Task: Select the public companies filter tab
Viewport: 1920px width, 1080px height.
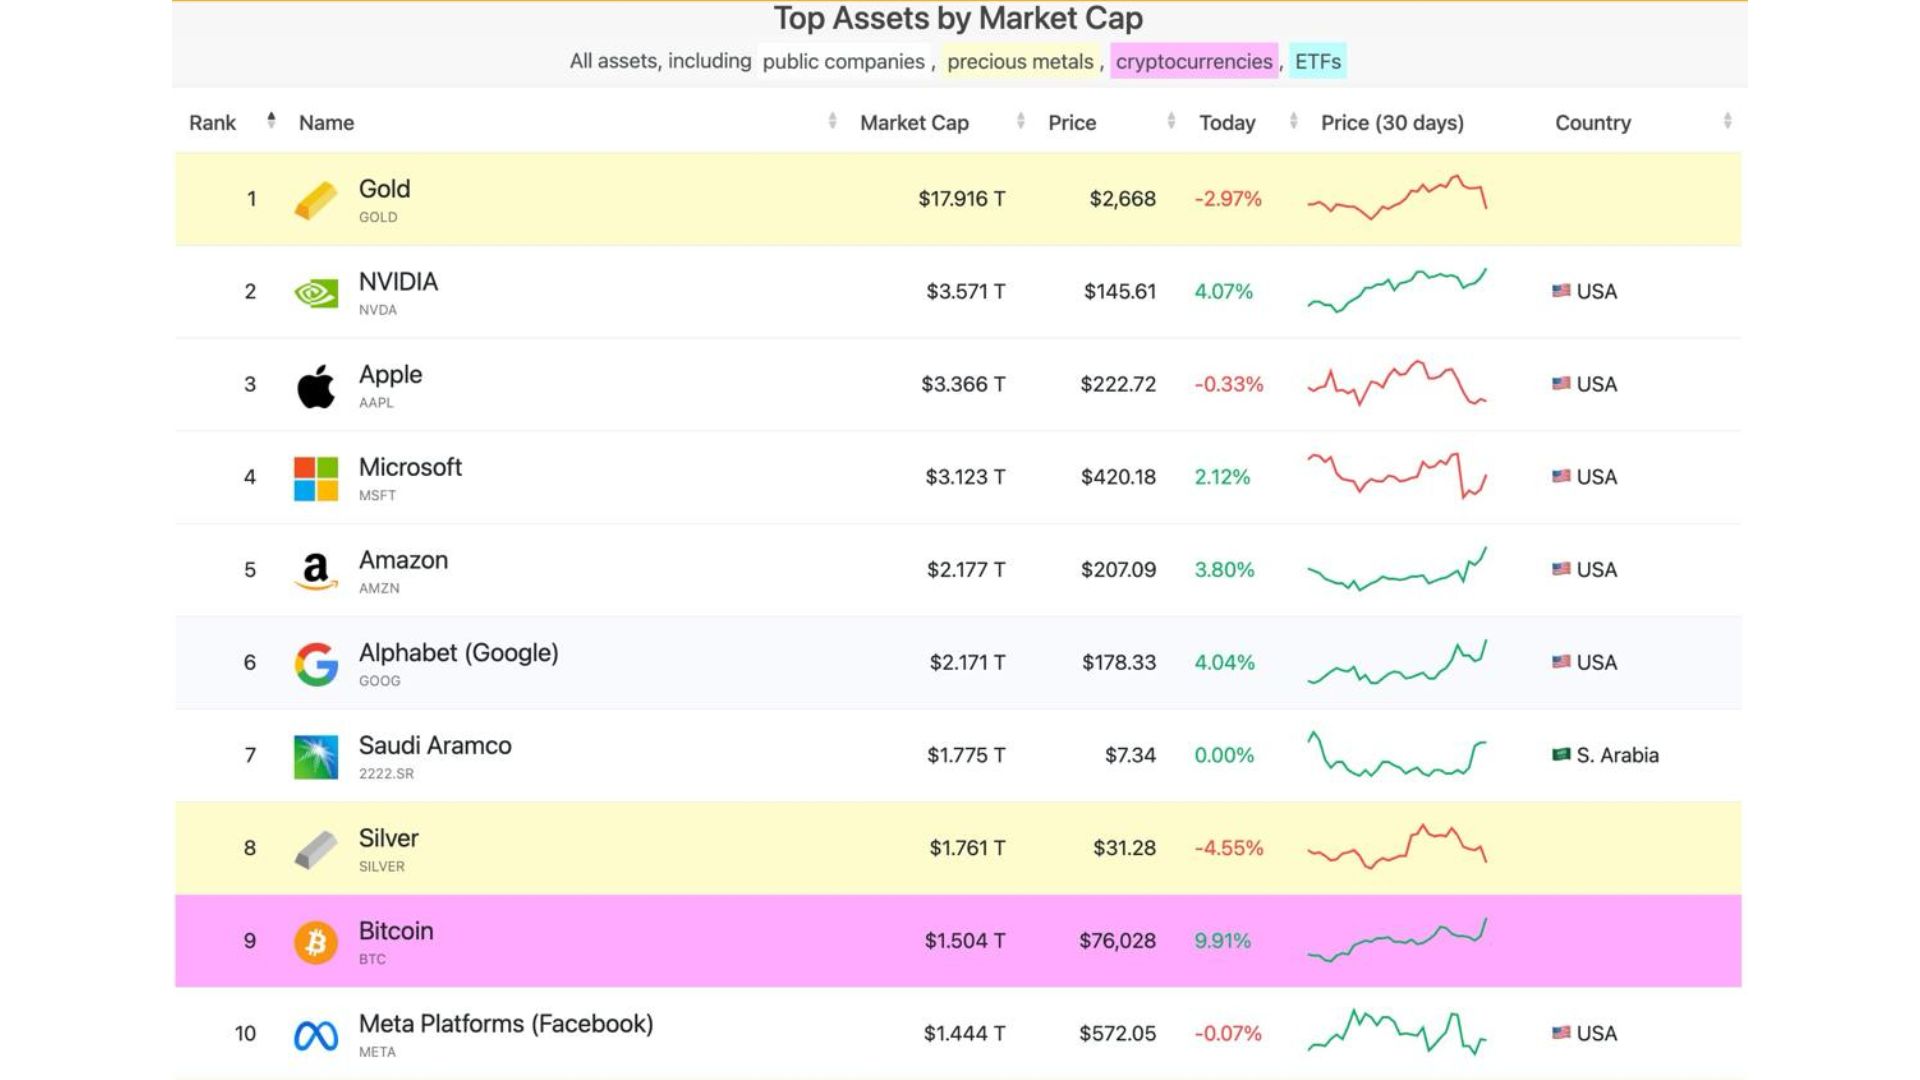Action: pos(843,61)
